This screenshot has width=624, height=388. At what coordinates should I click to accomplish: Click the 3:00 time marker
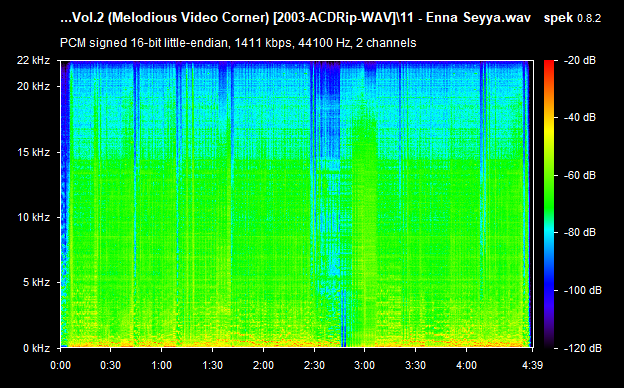point(365,365)
